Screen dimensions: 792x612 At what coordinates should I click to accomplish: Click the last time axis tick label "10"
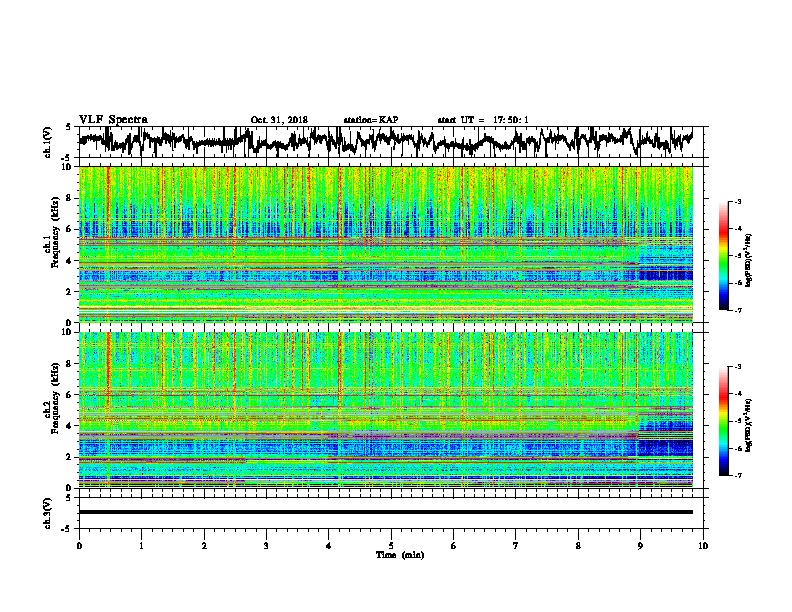click(x=703, y=546)
